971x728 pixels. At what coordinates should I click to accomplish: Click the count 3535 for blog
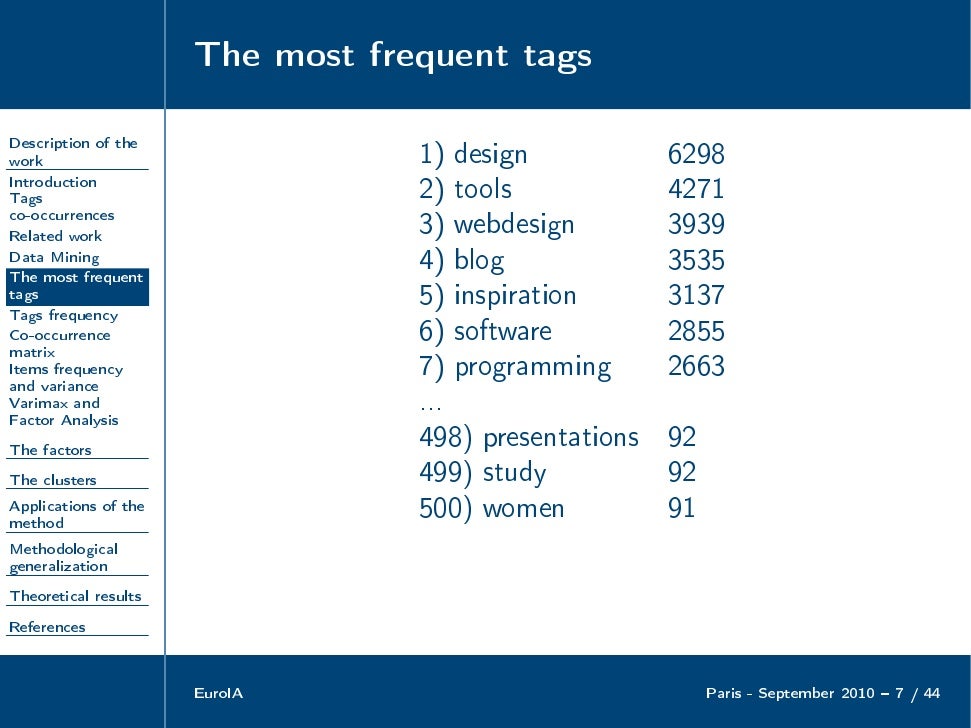pos(696,260)
